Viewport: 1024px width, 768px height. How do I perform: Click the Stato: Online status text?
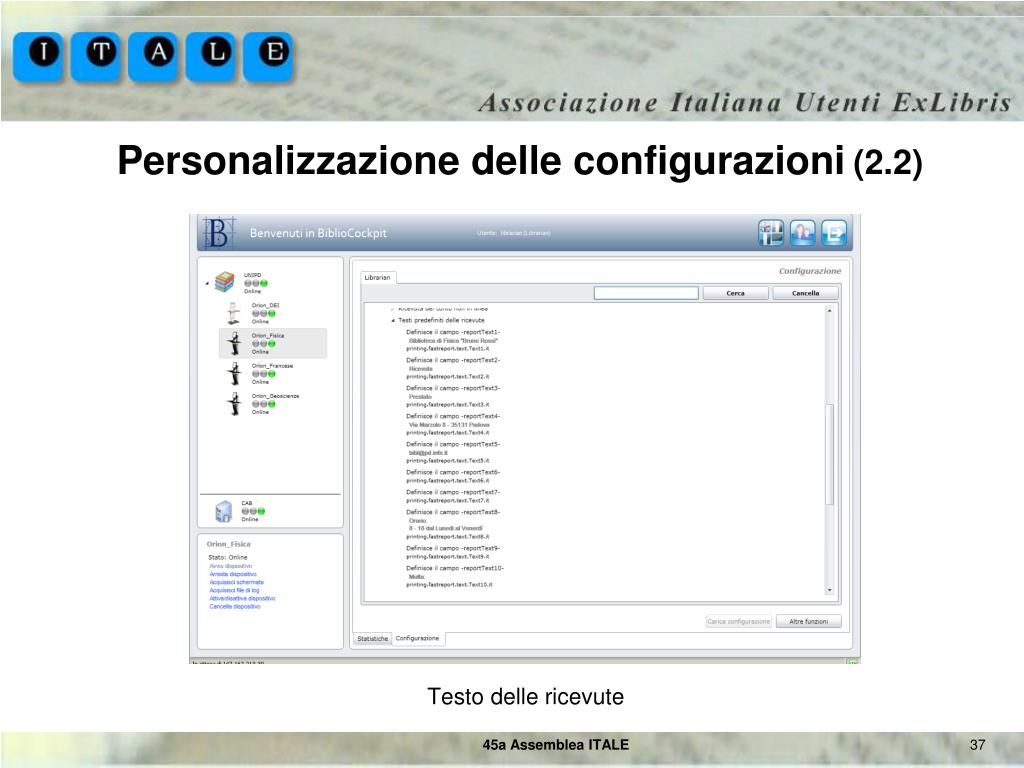tap(228, 558)
